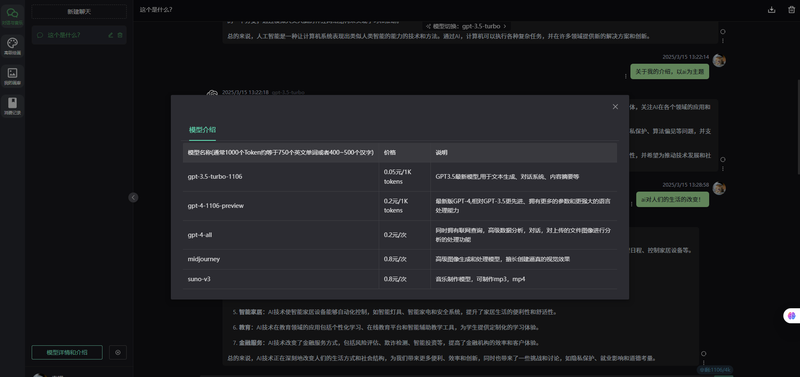The width and height of the screenshot is (800, 377).
Task: Close the 模型介绍 dialog
Action: pyautogui.click(x=615, y=107)
